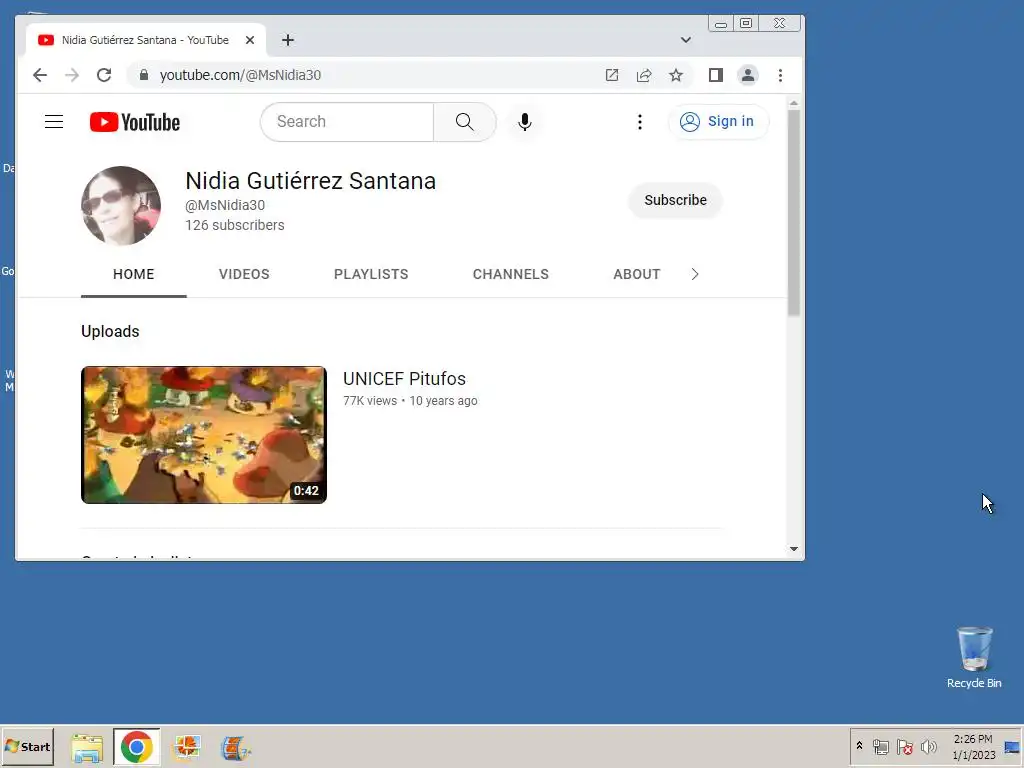The width and height of the screenshot is (1024, 768).
Task: Switch to the ABOUT tab
Action: pos(637,274)
